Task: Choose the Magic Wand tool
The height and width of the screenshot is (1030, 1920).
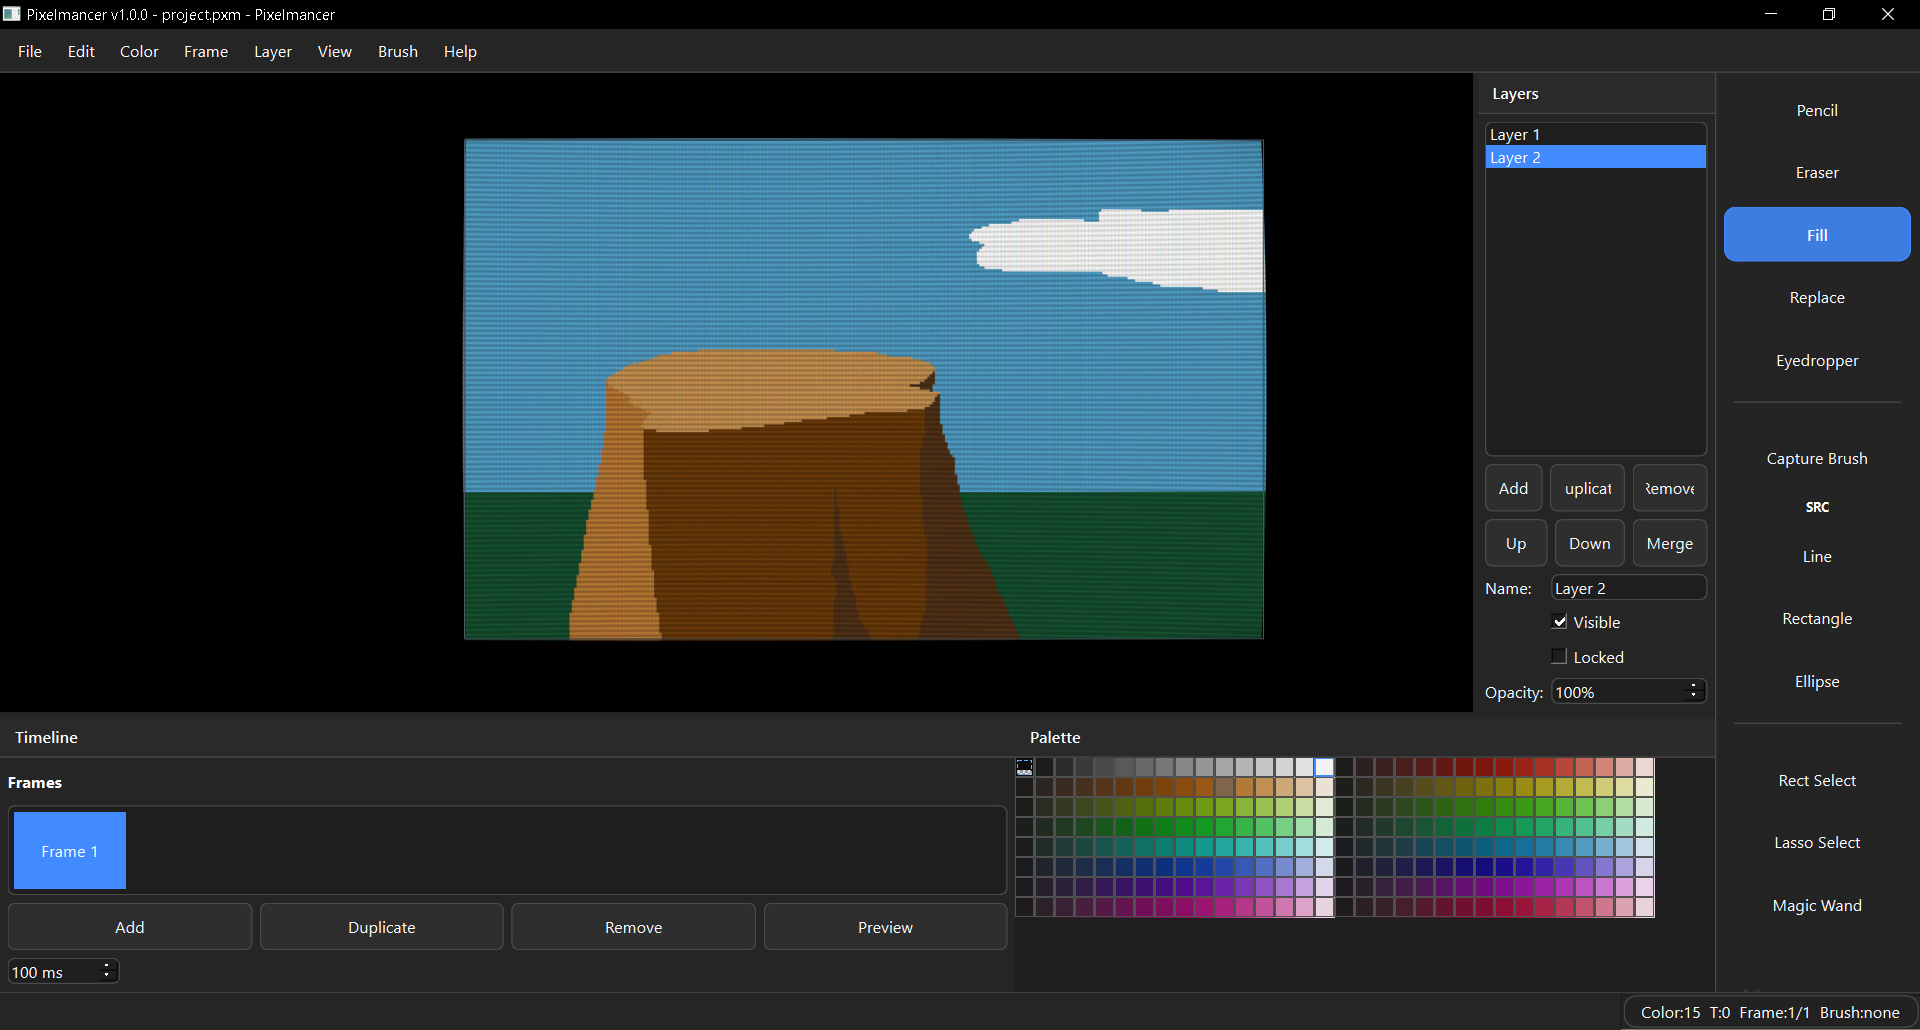Action: point(1816,906)
